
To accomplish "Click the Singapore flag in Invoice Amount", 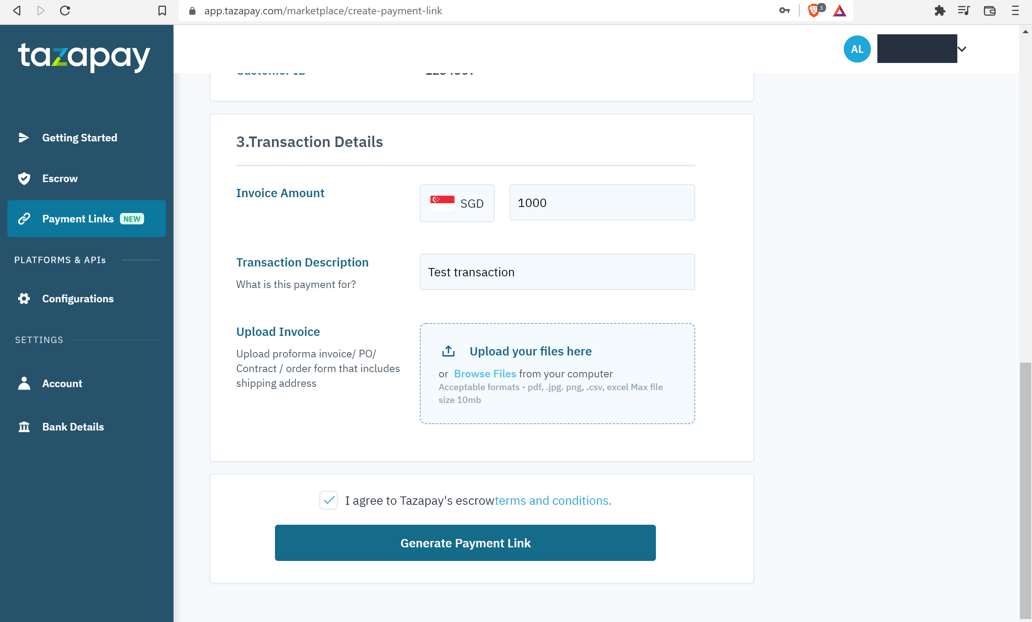I will (x=440, y=202).
